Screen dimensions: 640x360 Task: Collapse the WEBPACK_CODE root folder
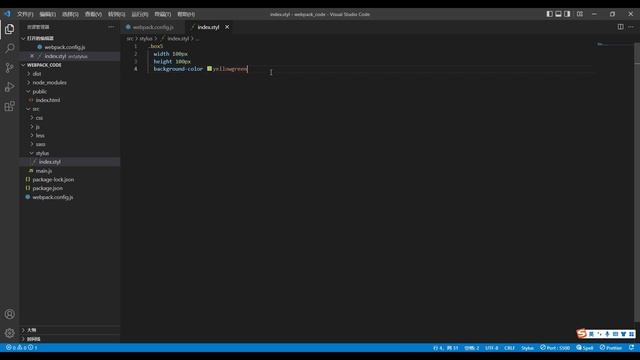point(23,65)
